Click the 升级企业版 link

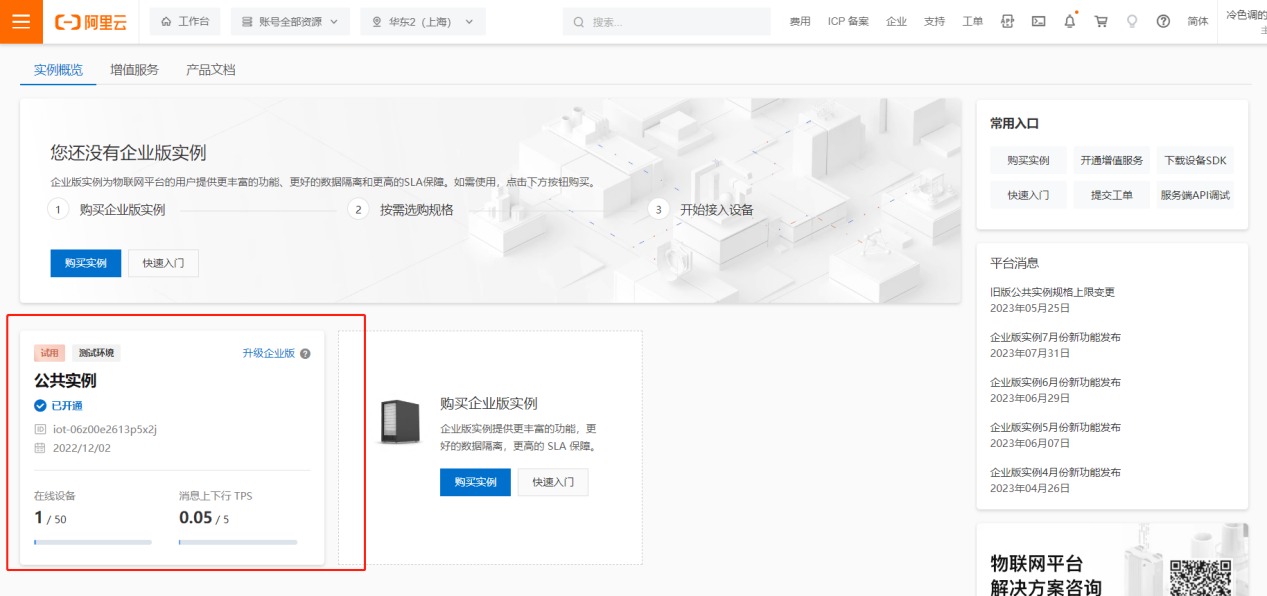pyautogui.click(x=268, y=354)
